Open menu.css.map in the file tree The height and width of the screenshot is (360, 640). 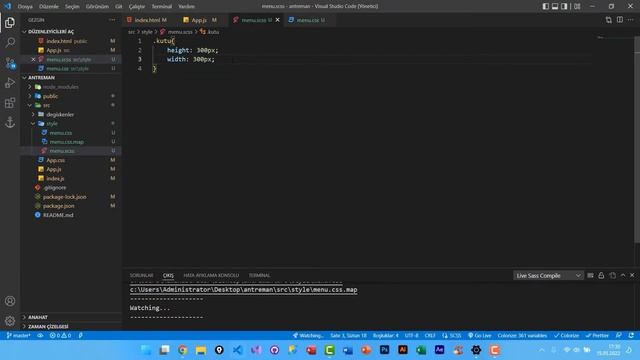[x=67, y=142]
